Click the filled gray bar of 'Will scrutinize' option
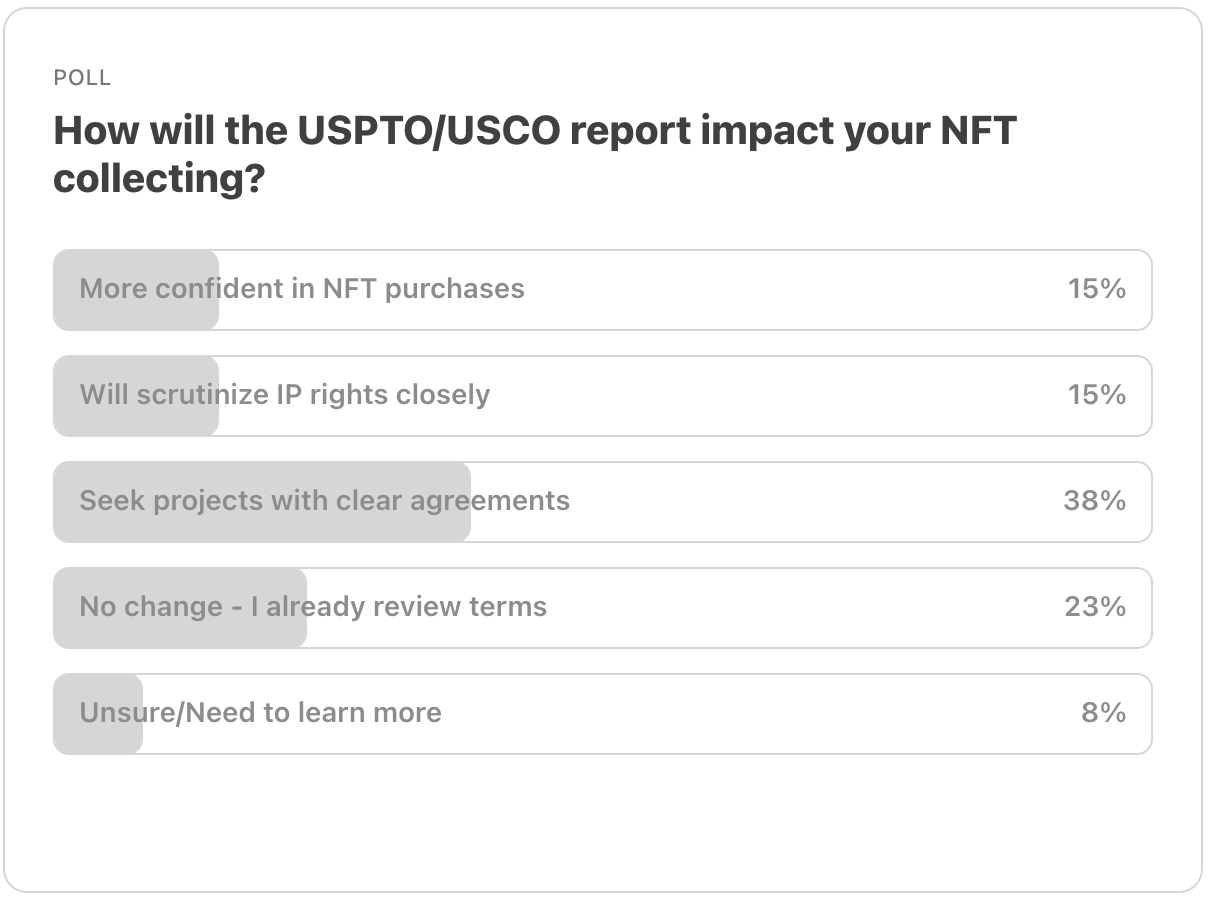 (x=136, y=396)
